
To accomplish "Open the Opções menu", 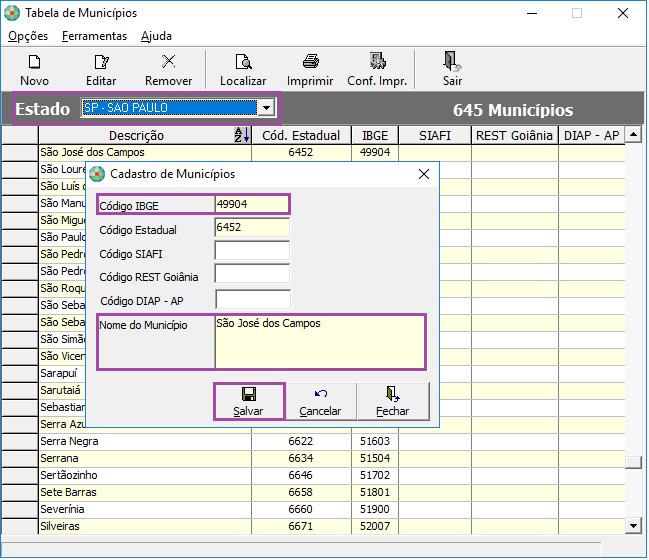I will (28, 36).
